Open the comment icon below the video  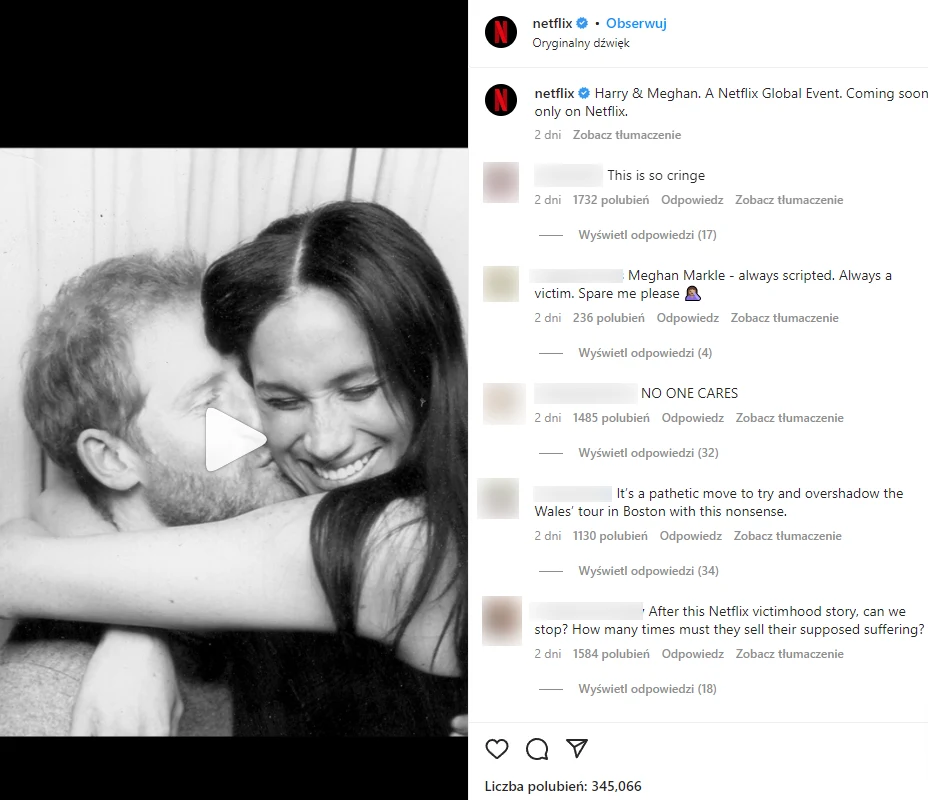click(x=537, y=748)
